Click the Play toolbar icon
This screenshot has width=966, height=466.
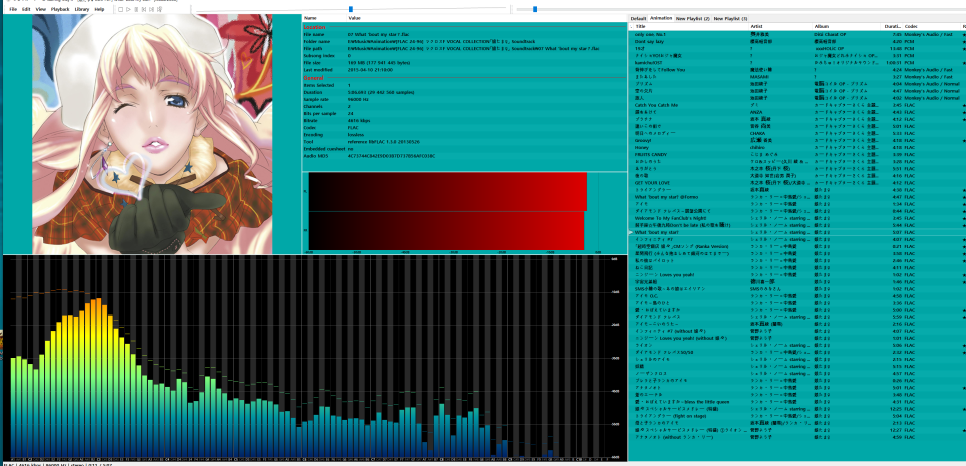click(128, 9)
